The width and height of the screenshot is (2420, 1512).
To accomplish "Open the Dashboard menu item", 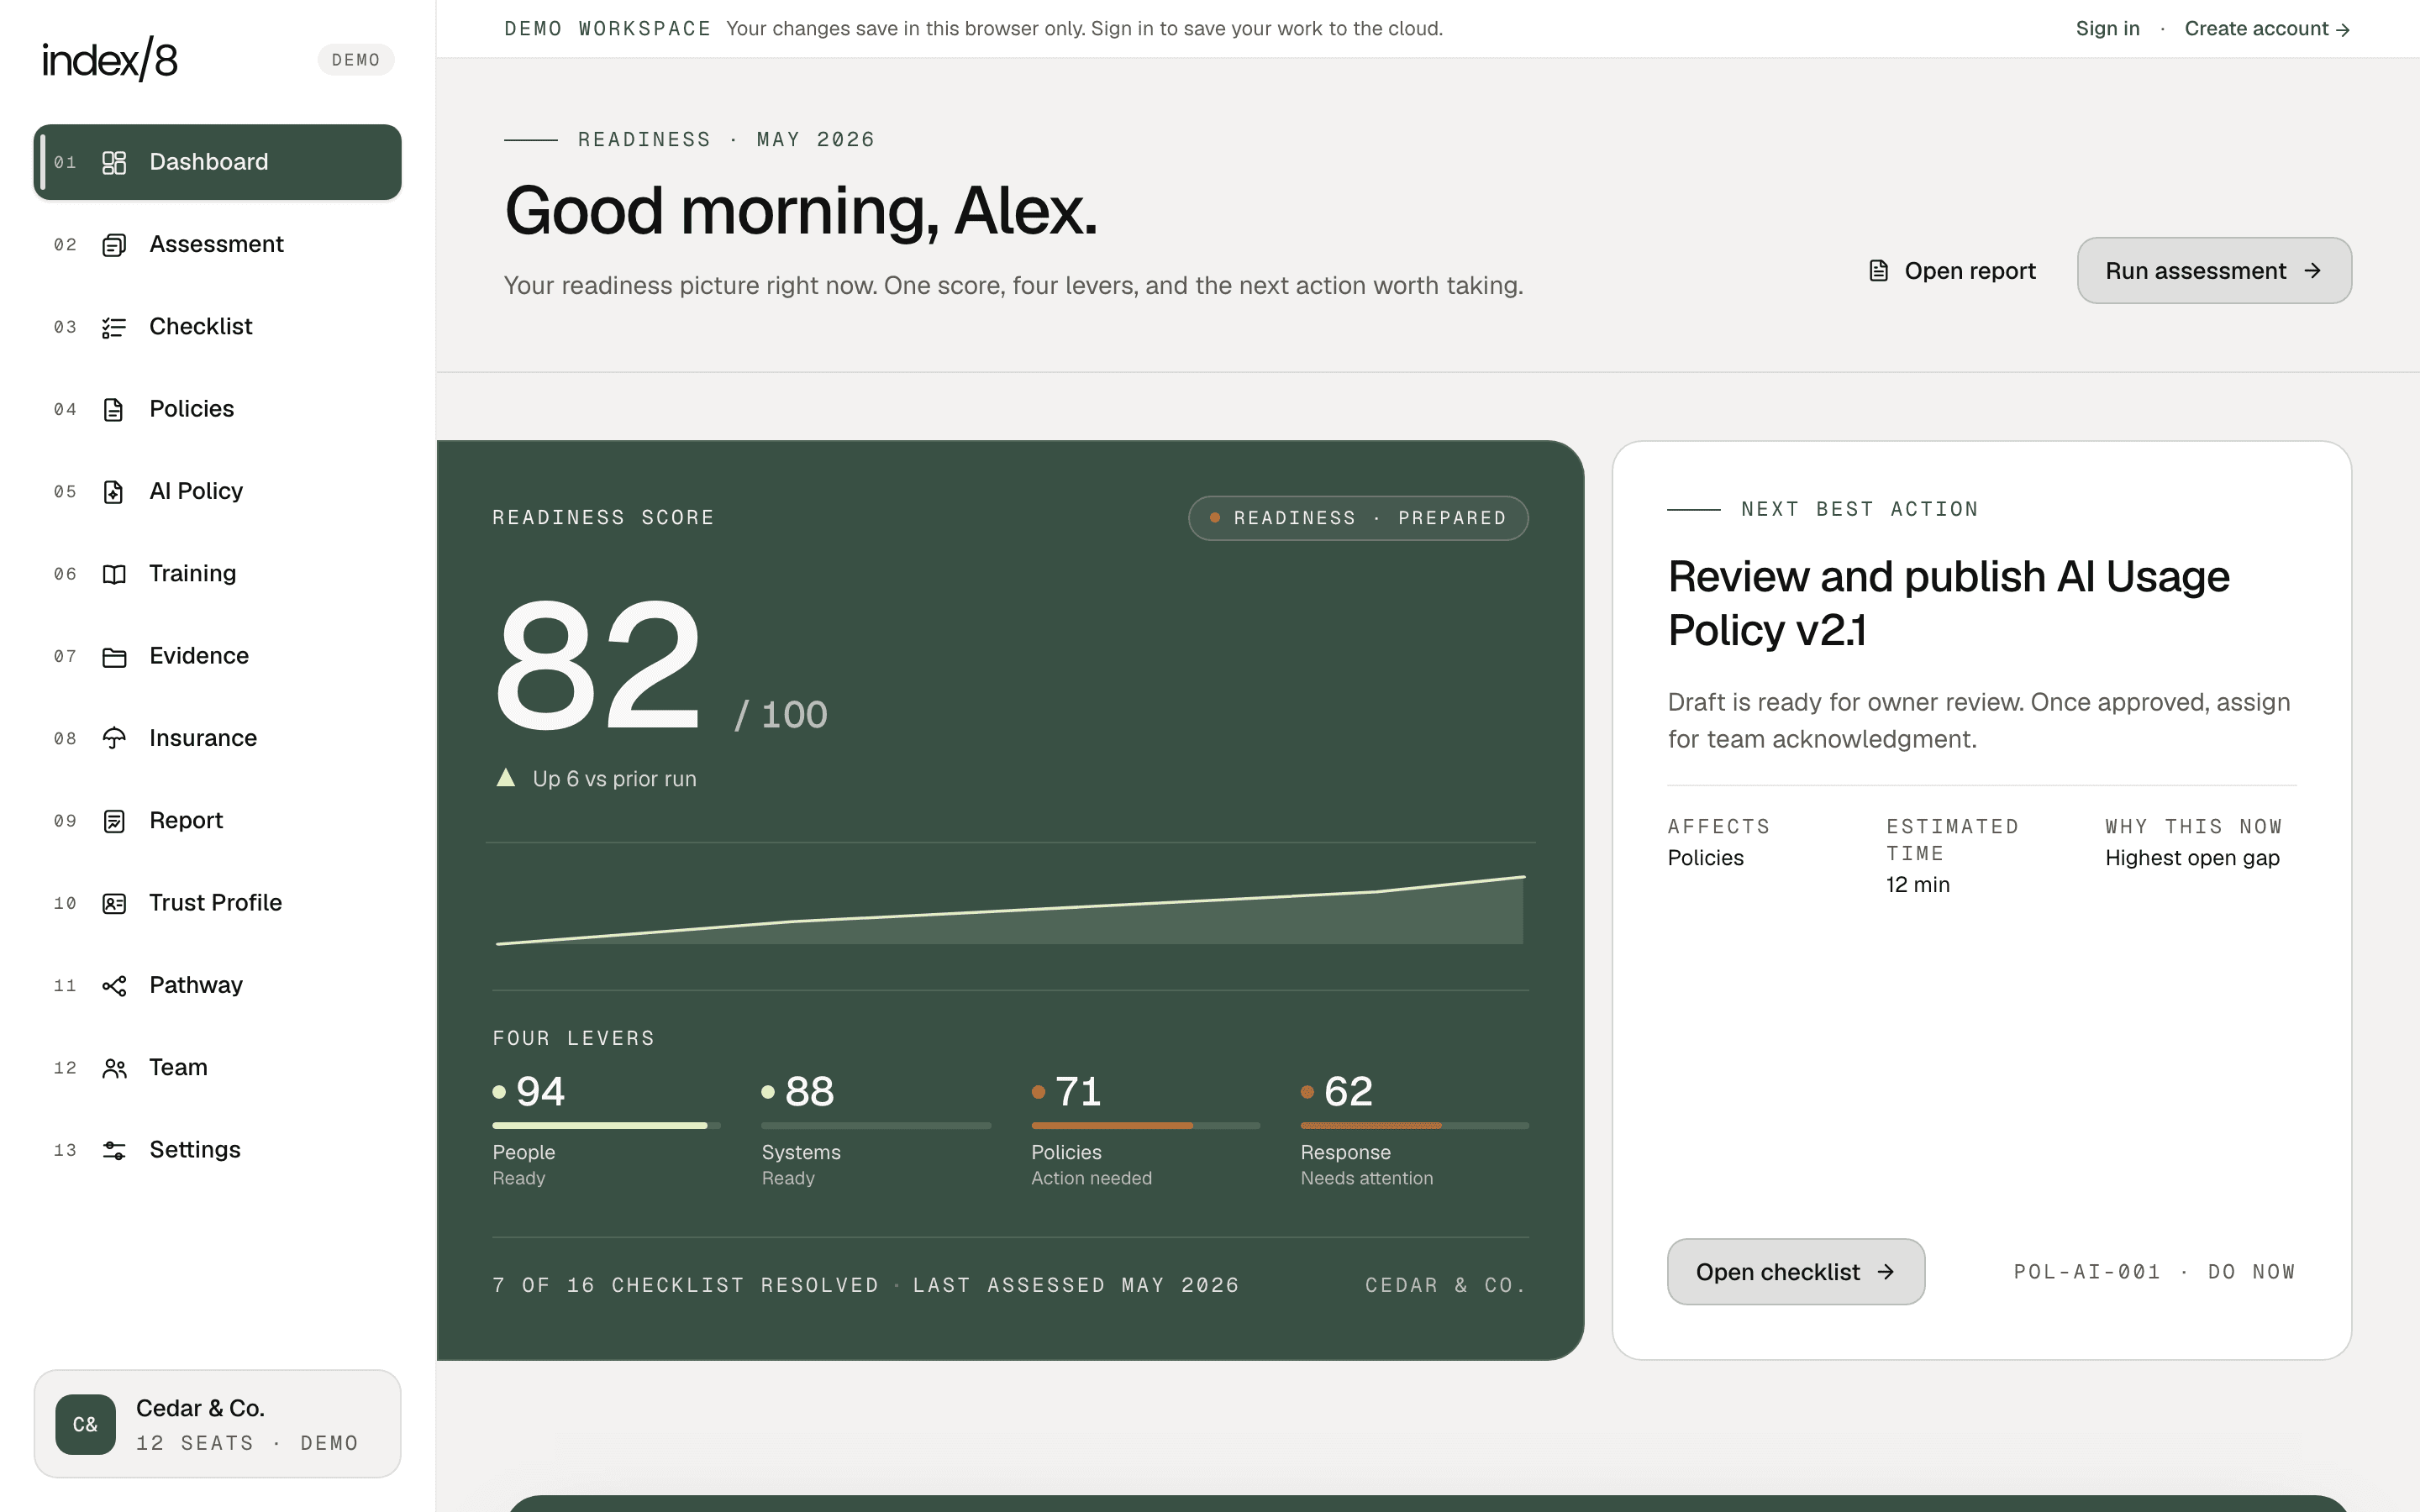I will point(217,162).
